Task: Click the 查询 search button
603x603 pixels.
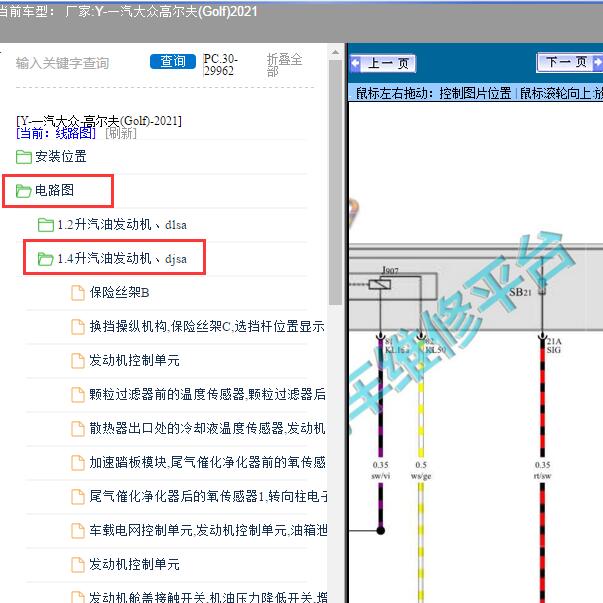Action: tap(173, 62)
